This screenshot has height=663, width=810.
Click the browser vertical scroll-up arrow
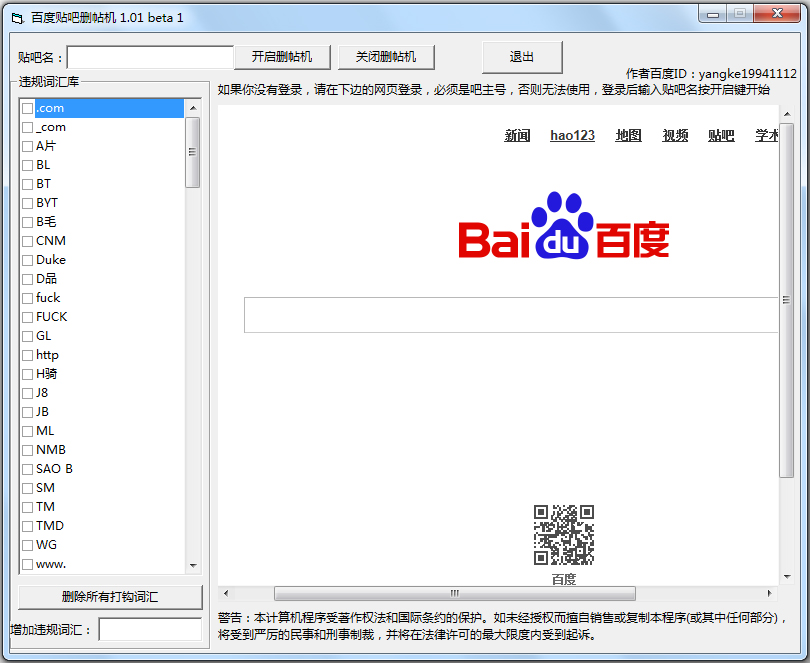(787, 114)
